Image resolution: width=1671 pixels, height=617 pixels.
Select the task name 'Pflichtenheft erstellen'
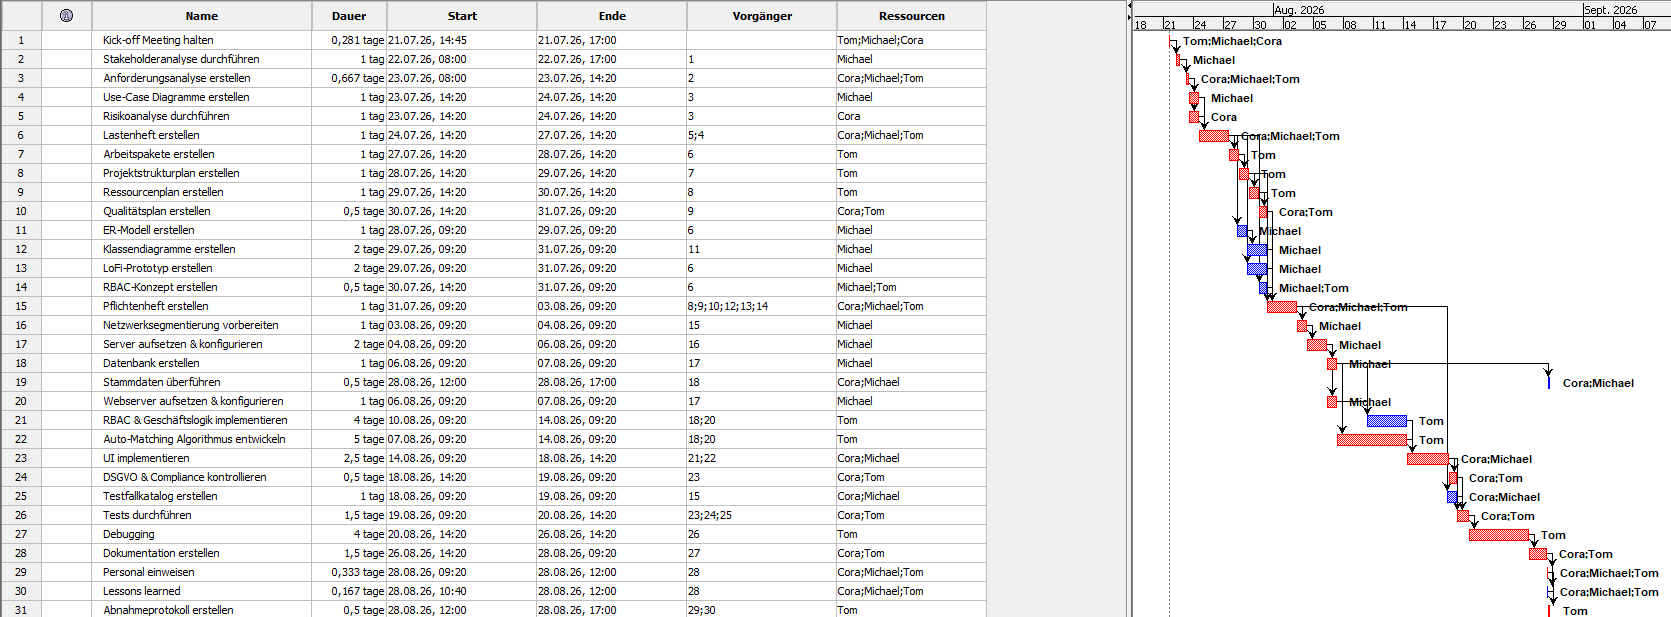(156, 306)
